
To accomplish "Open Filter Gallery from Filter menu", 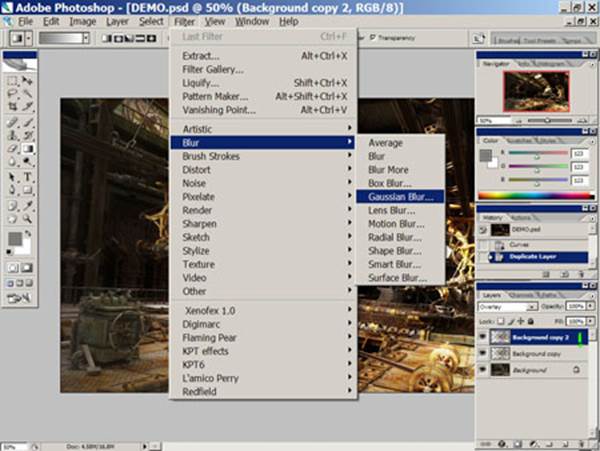I will click(262, 69).
